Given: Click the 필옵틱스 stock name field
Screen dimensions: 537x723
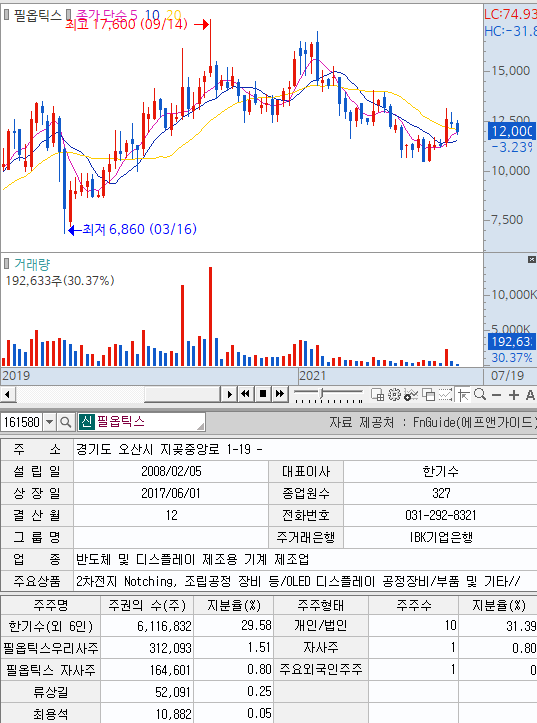Looking at the screenshot, I should (141, 422).
